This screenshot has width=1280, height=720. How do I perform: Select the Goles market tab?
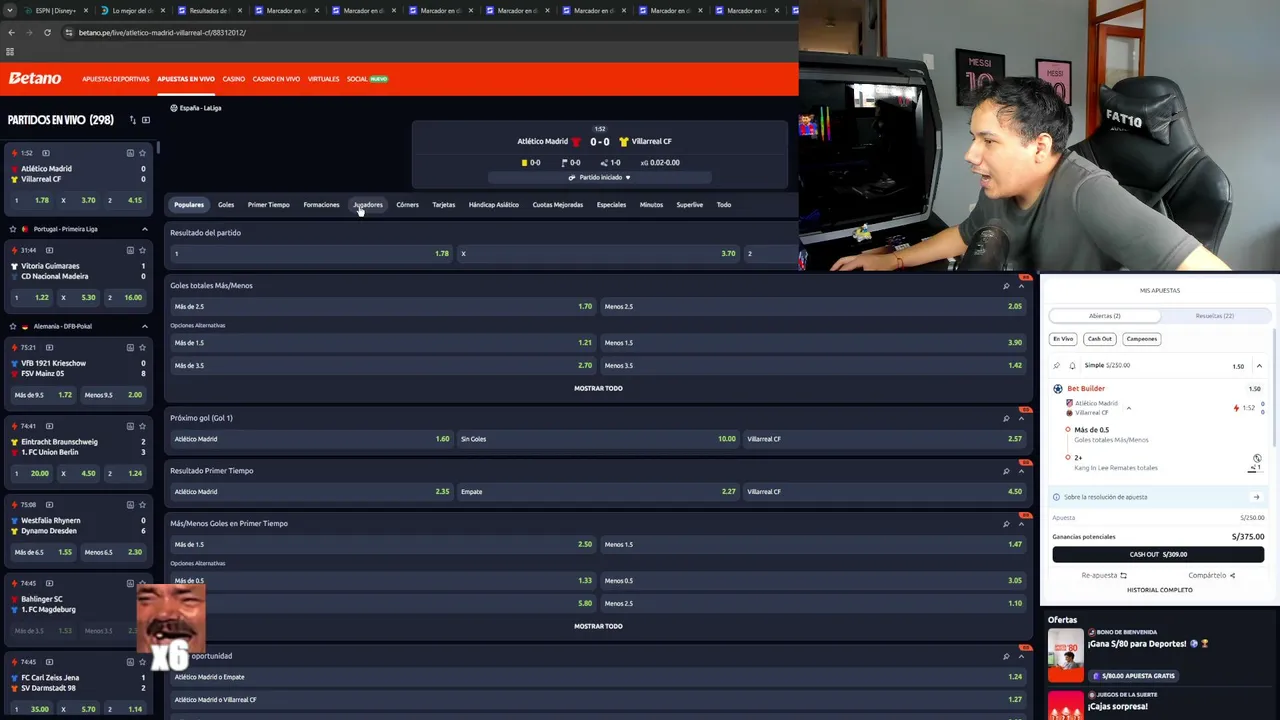coord(226,205)
